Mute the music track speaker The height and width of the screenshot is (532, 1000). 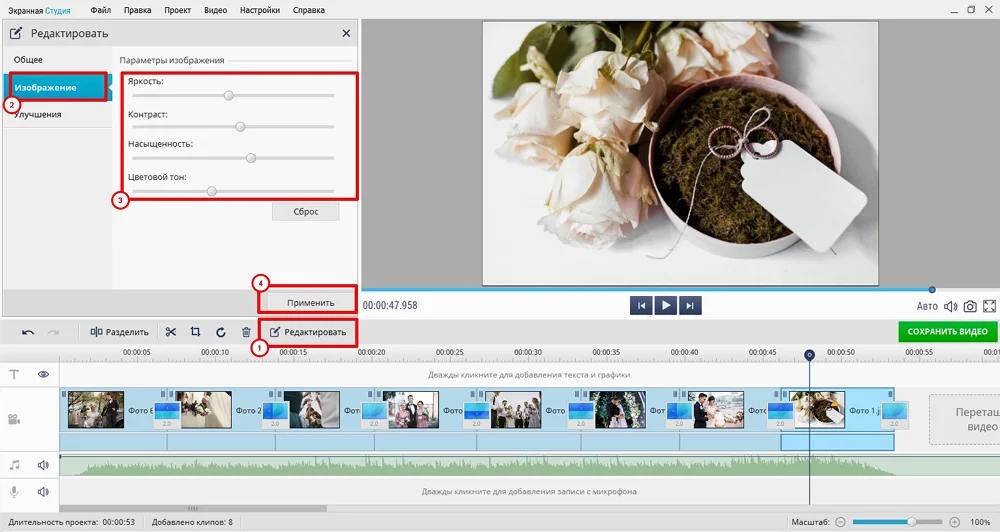click(44, 465)
